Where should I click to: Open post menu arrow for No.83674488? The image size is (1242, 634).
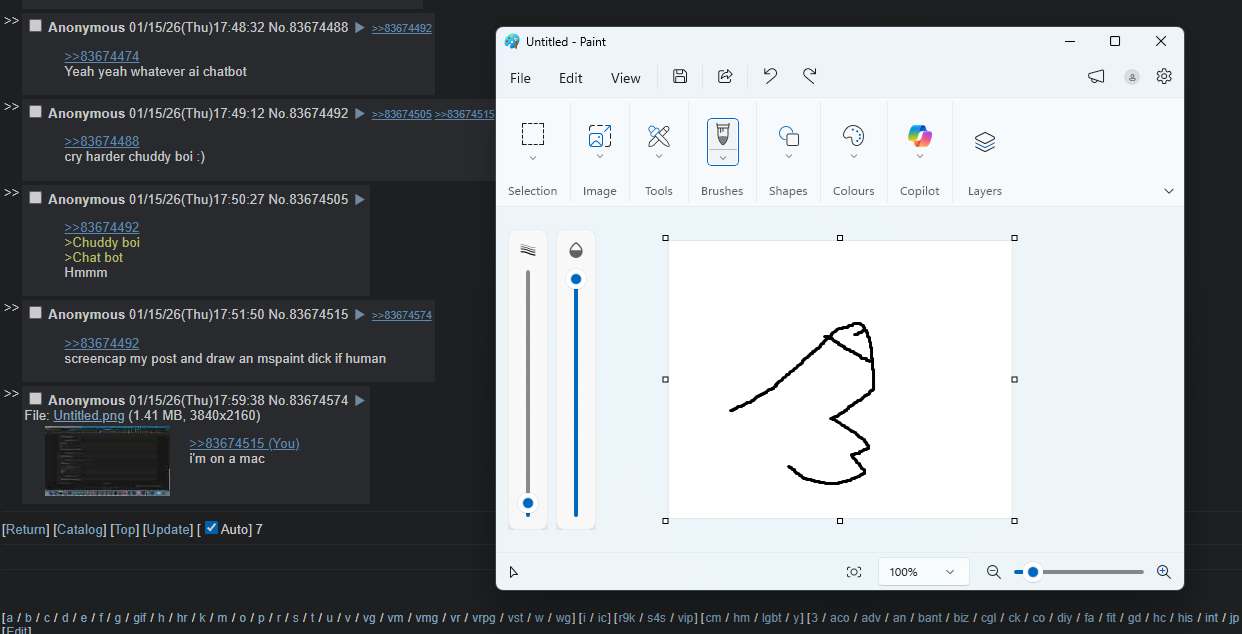click(x=360, y=27)
